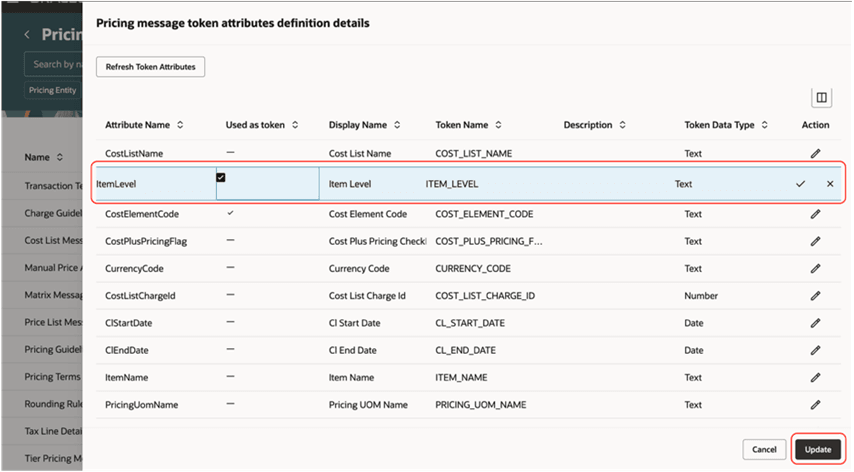The height and width of the screenshot is (472, 854).
Task: Select the ClEndDate attribute cell
Action: (x=126, y=350)
